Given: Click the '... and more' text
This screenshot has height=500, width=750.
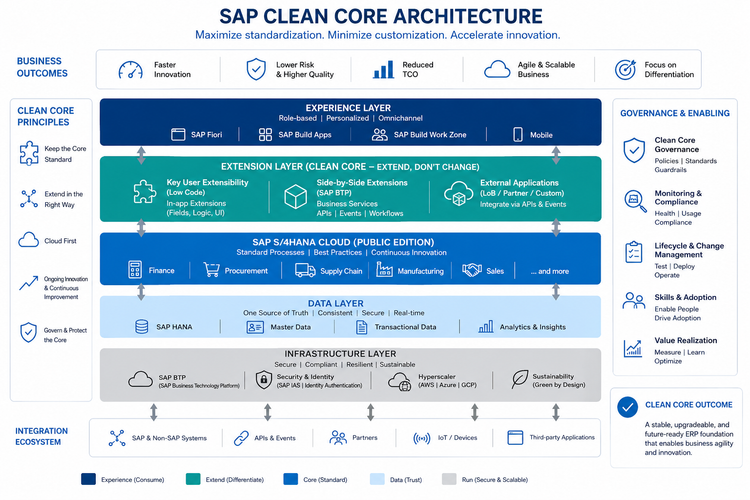Looking at the screenshot, I should tap(550, 271).
